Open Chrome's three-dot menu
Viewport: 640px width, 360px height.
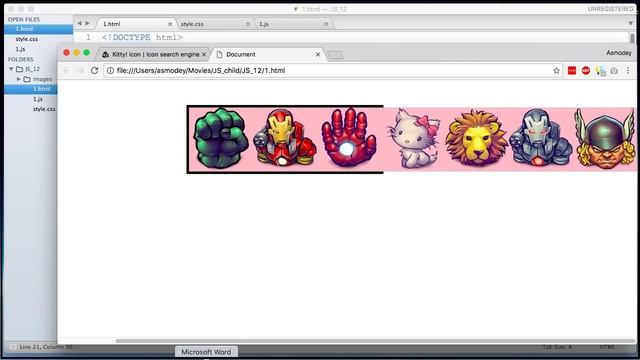point(628,71)
